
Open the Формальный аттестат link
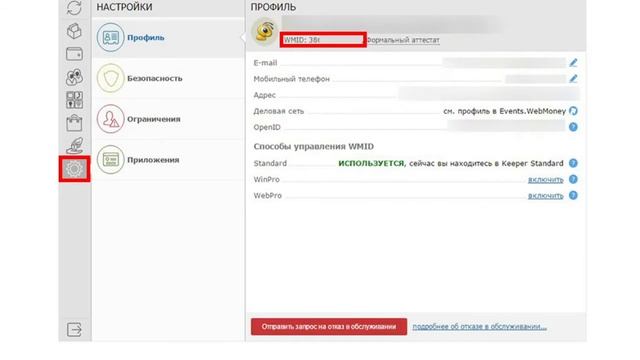pos(403,40)
